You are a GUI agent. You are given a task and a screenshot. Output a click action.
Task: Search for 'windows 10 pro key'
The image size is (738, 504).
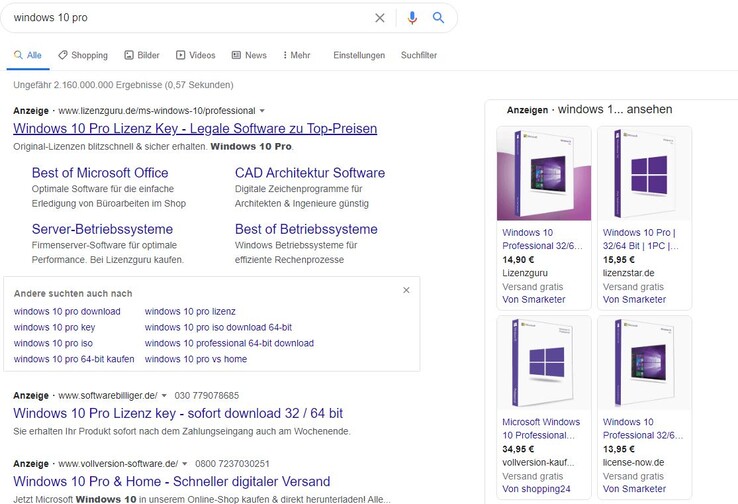[x=54, y=328]
